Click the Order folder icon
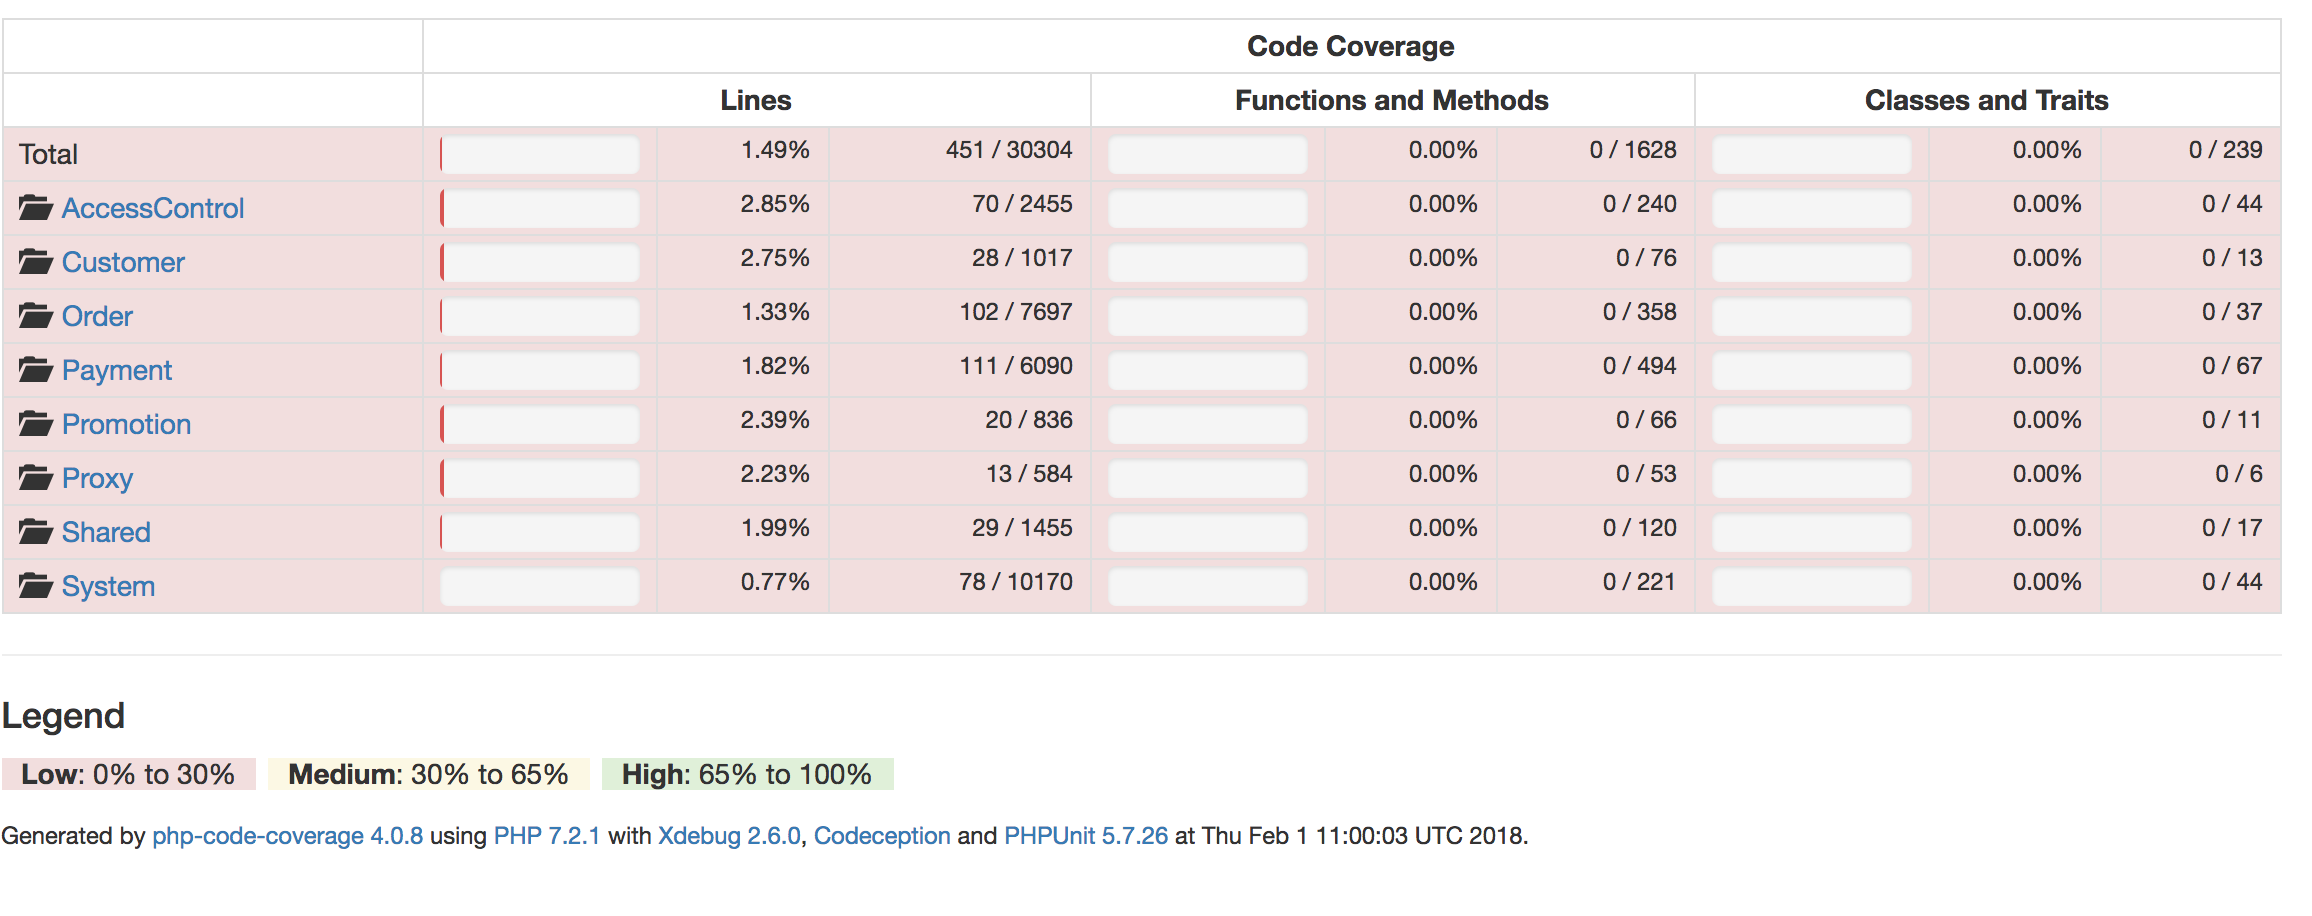2312x916 pixels. click(x=36, y=316)
